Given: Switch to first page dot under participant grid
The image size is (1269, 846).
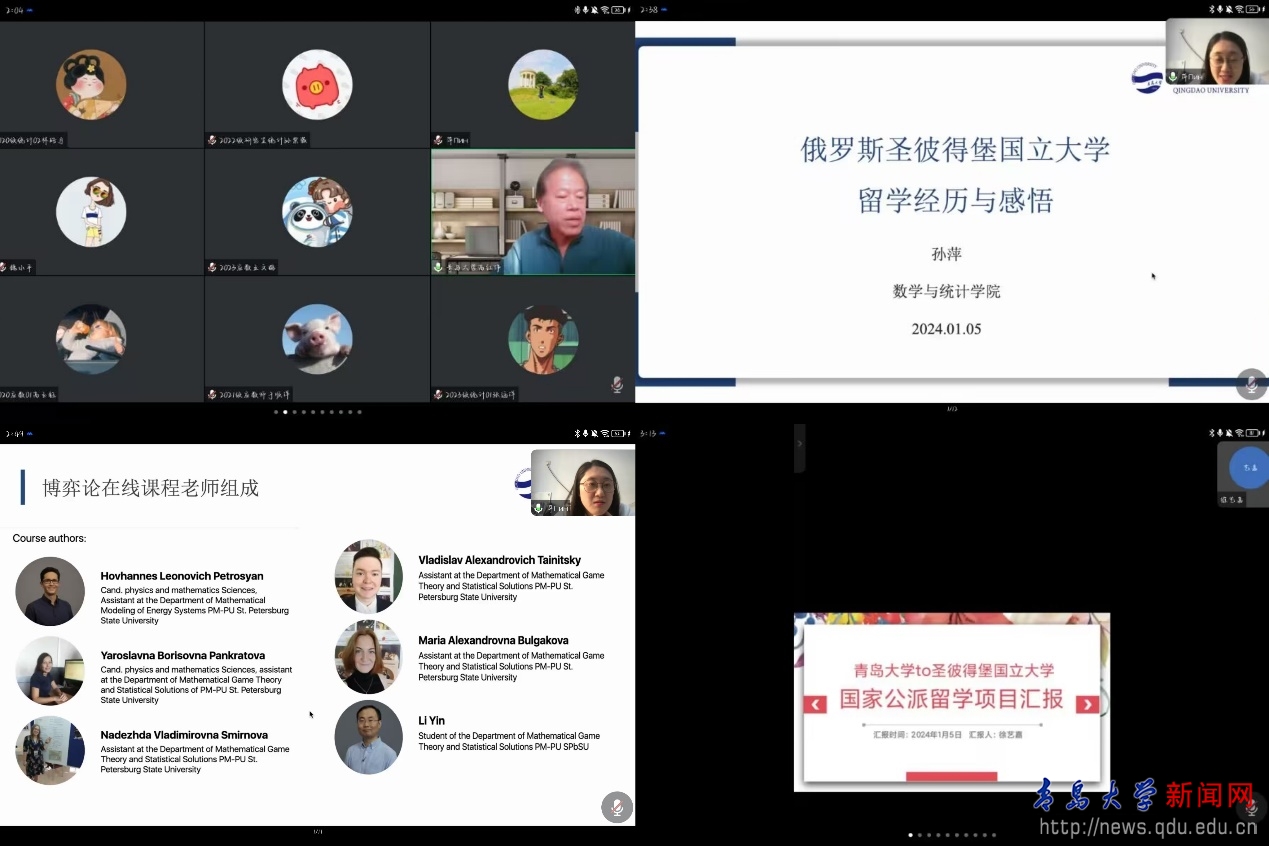Looking at the screenshot, I should tap(276, 412).
